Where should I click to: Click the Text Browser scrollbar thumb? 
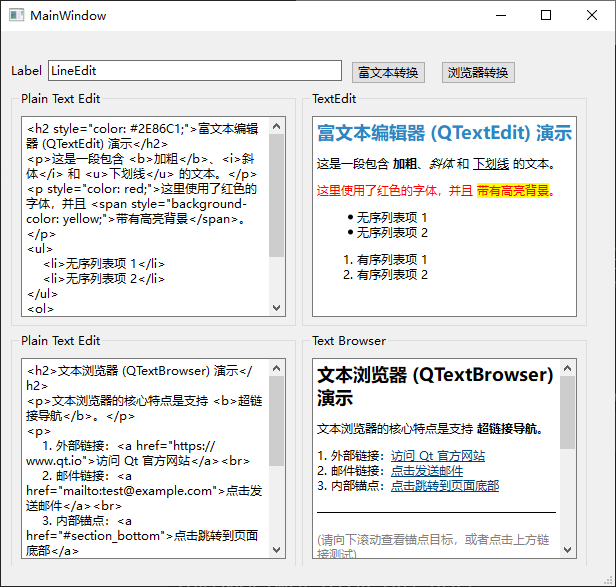coord(567,413)
